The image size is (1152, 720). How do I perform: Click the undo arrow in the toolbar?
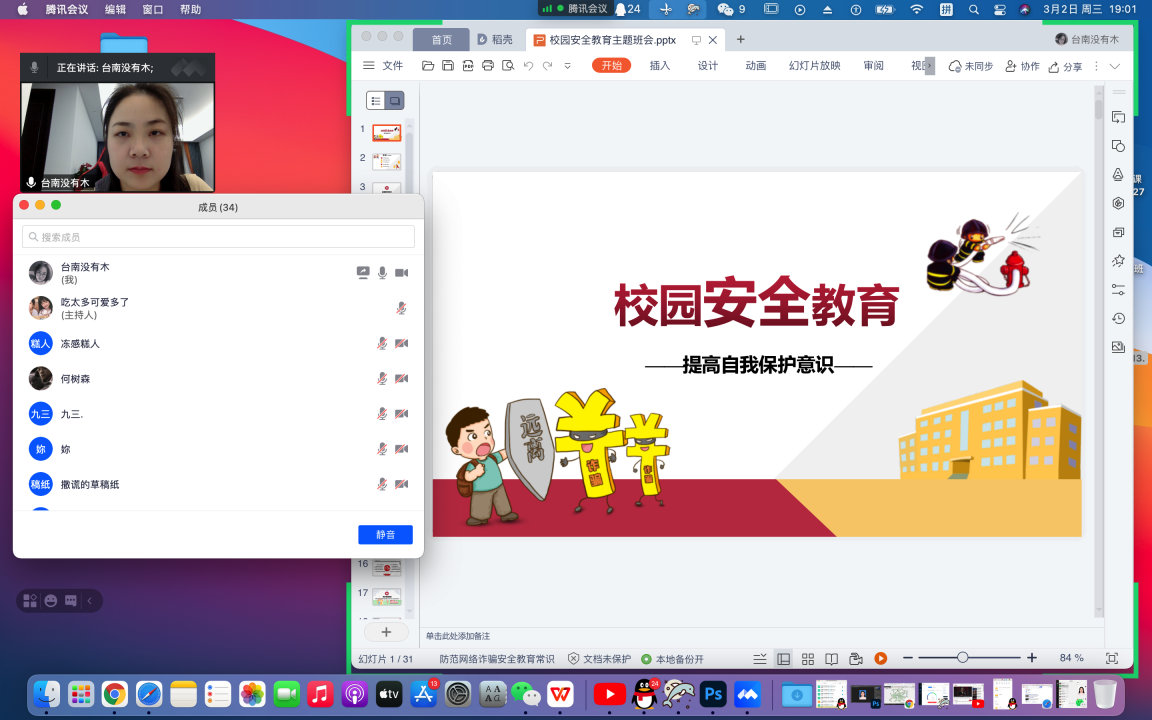click(528, 66)
